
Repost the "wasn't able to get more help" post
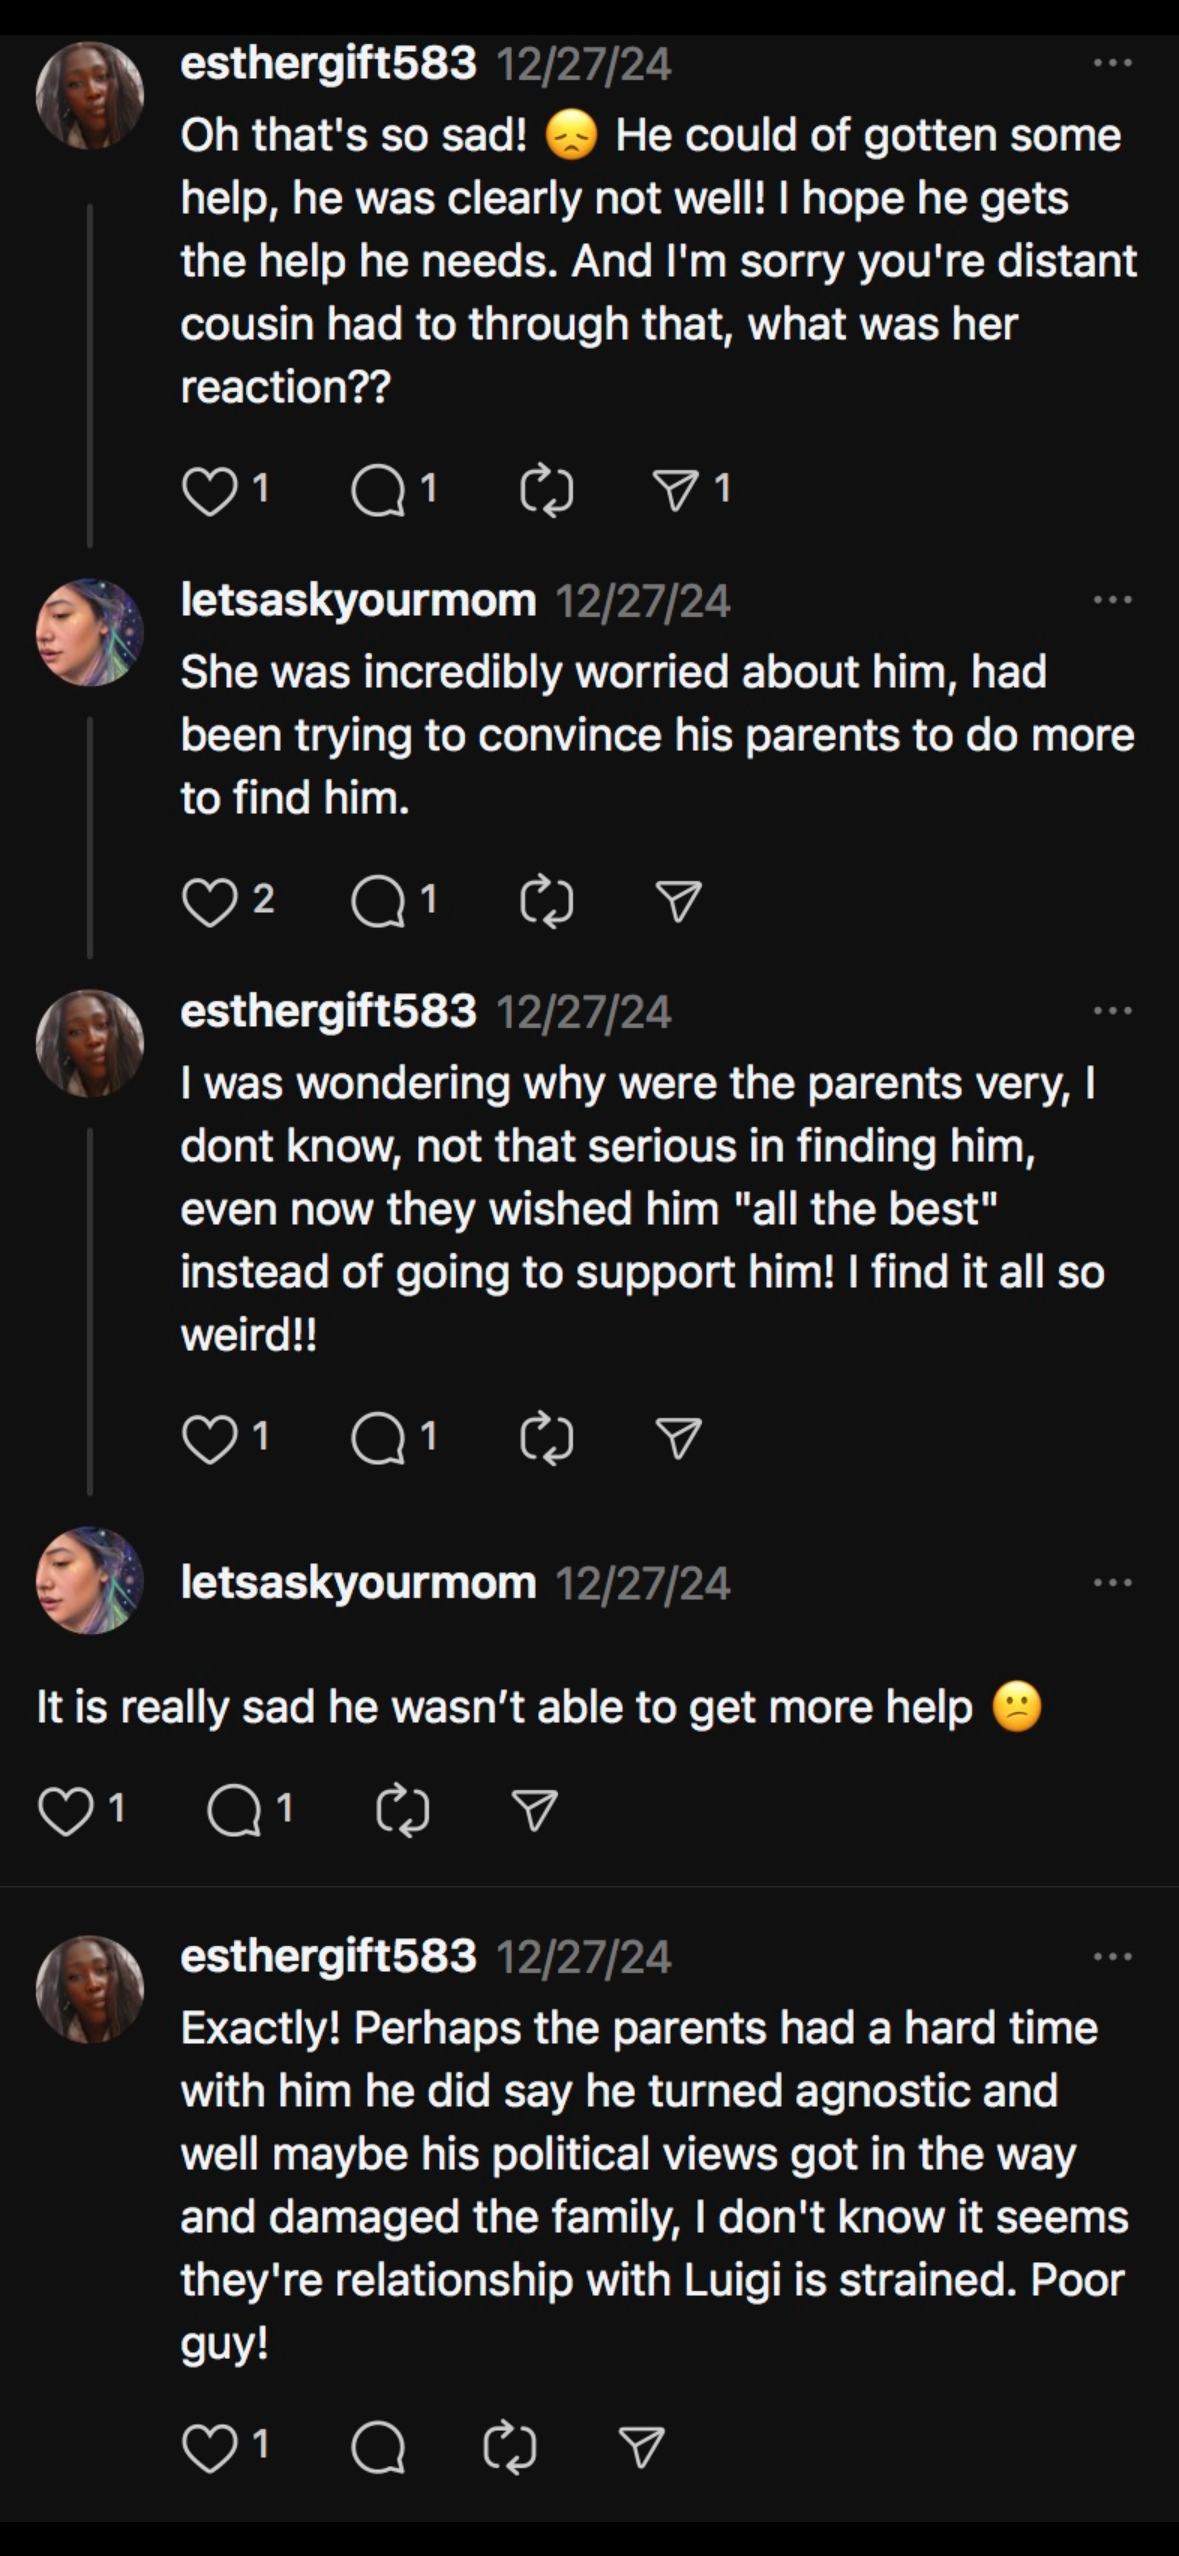(x=403, y=1811)
